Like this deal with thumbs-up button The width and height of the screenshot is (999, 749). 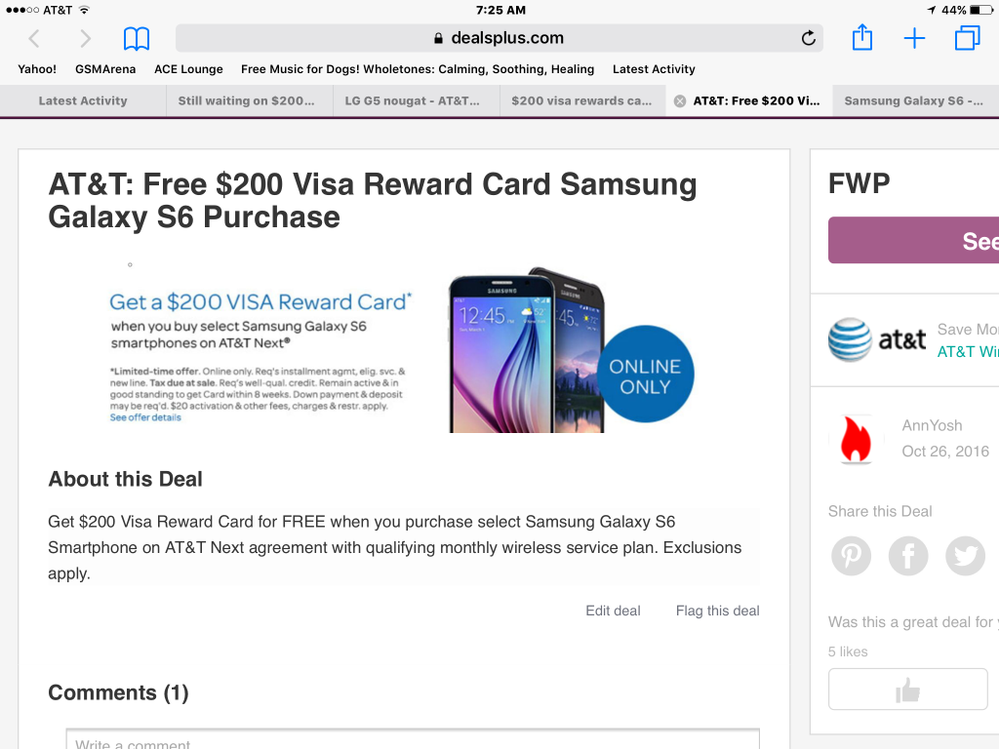(907, 689)
